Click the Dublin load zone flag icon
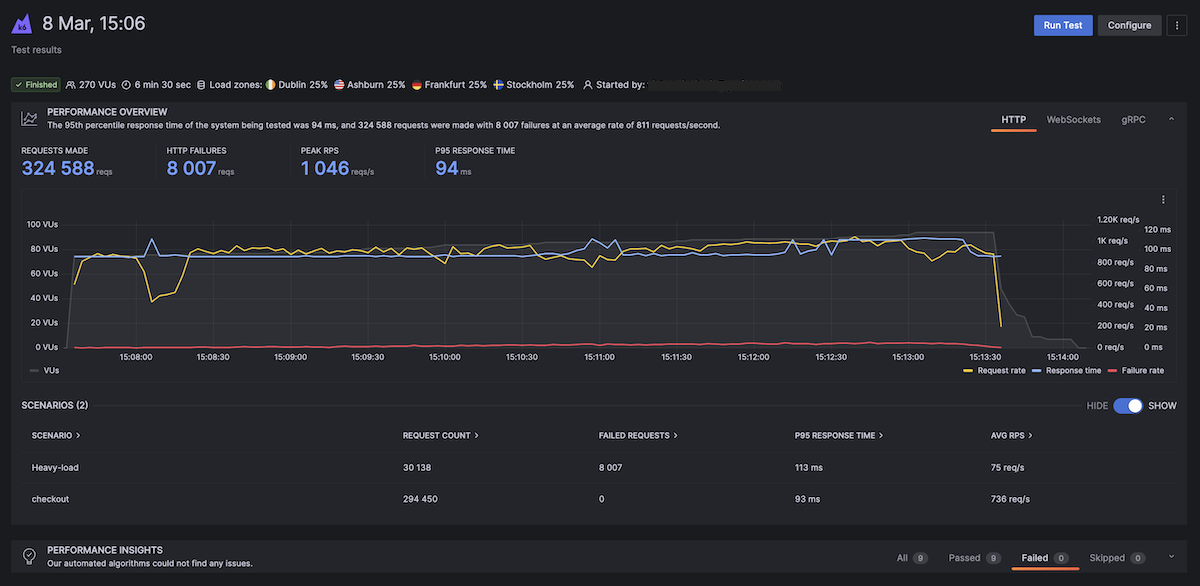This screenshot has height=586, width=1200. click(268, 85)
